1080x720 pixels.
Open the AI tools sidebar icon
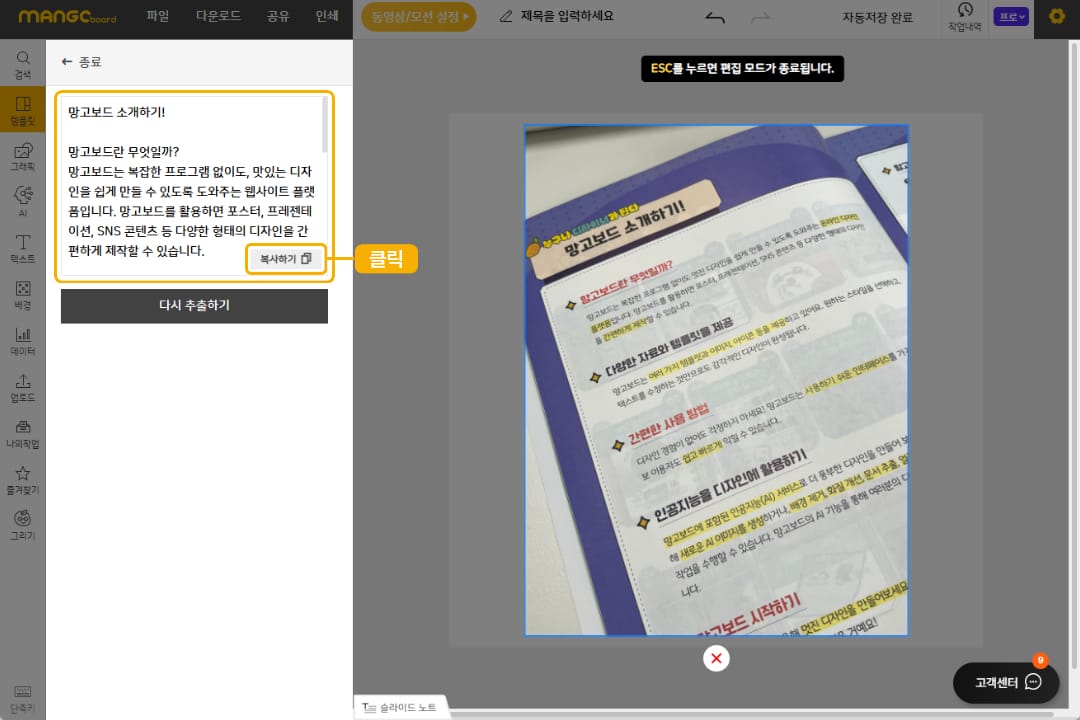23,202
